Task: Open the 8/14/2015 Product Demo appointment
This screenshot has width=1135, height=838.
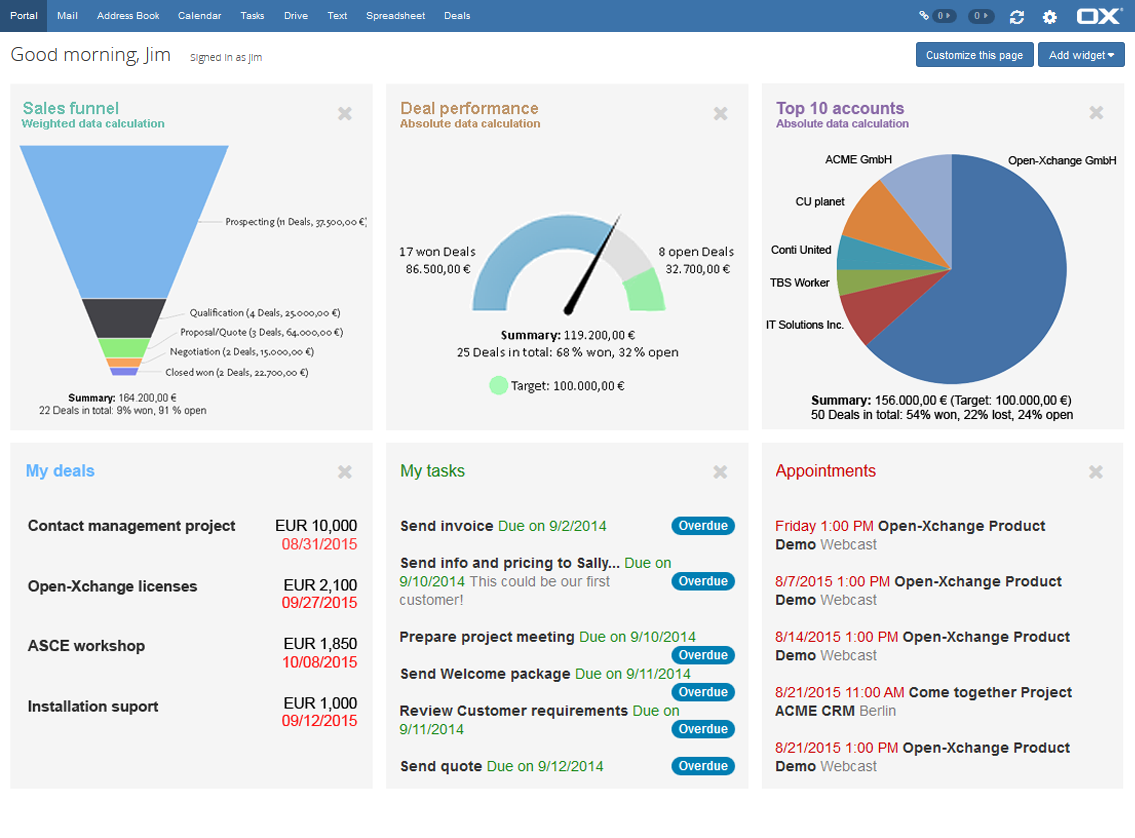Action: pyautogui.click(x=922, y=646)
